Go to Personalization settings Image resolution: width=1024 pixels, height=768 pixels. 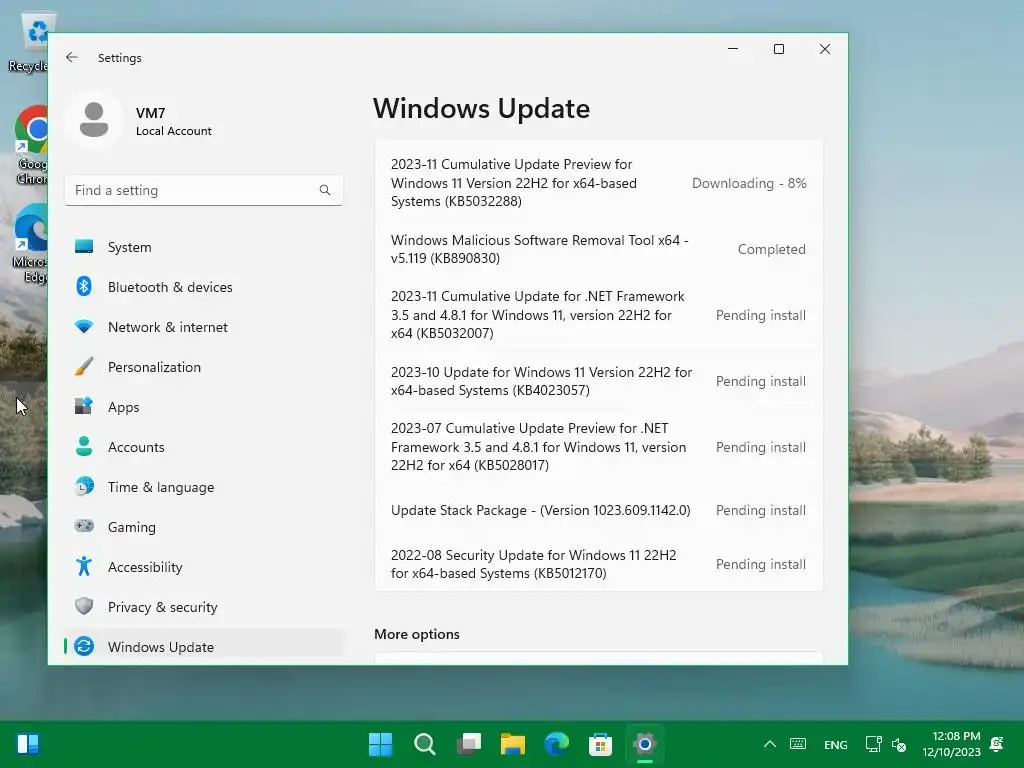204,367
